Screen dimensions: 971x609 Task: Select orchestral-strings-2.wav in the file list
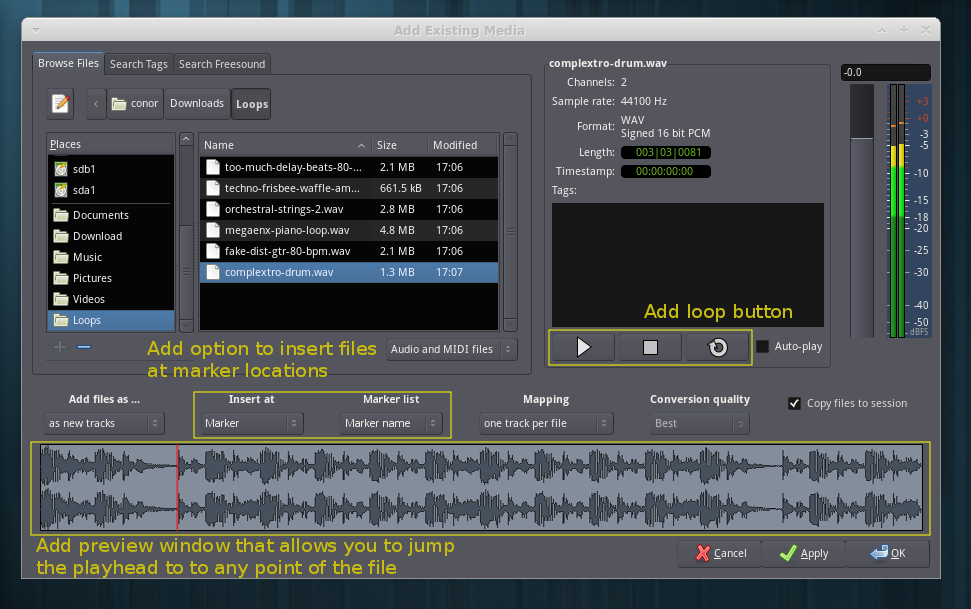284,209
